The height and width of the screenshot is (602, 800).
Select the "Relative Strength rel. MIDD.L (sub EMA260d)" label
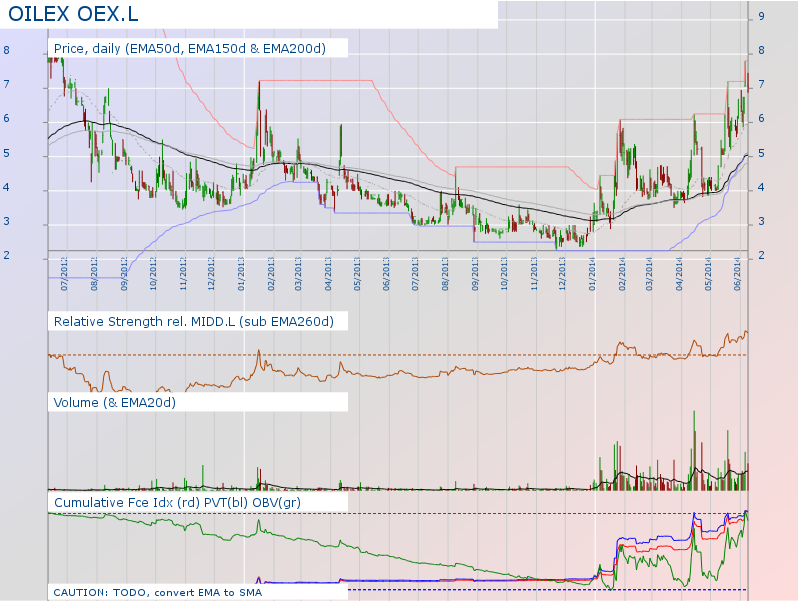[194, 321]
